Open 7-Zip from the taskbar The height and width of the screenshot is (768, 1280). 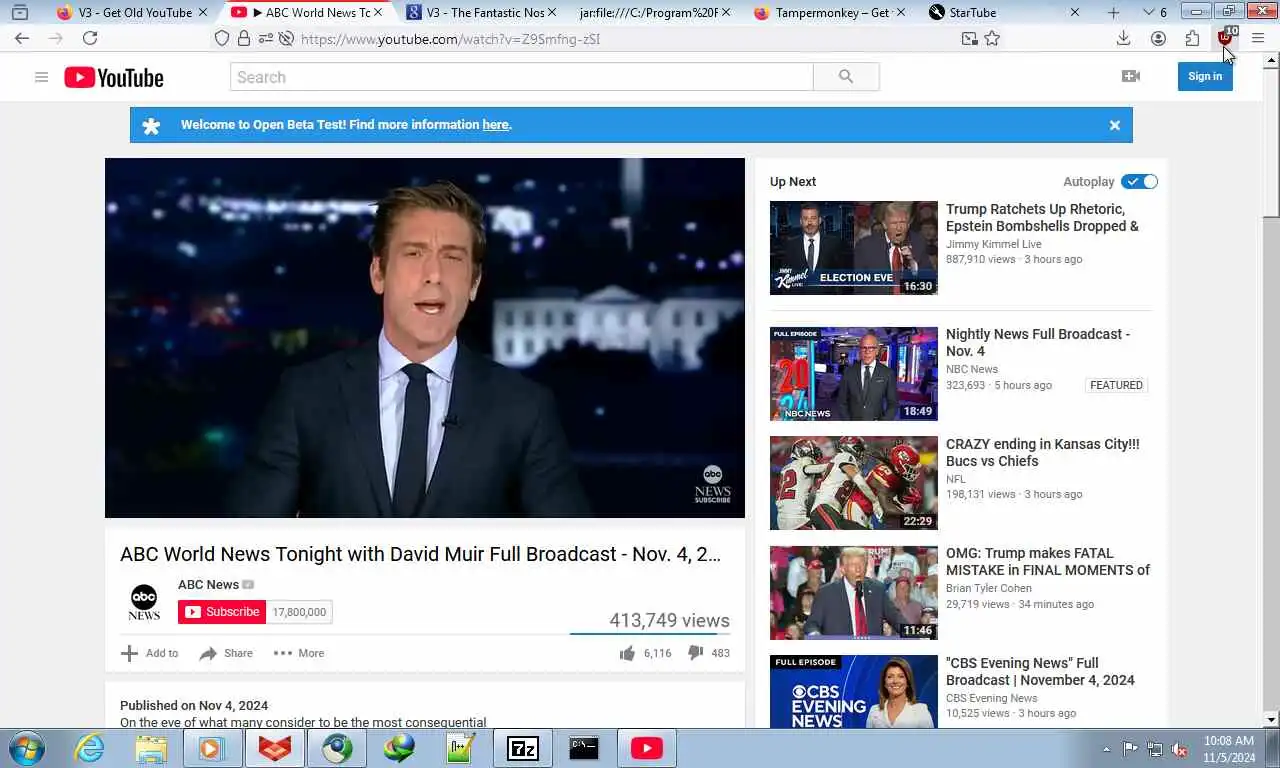click(522, 748)
